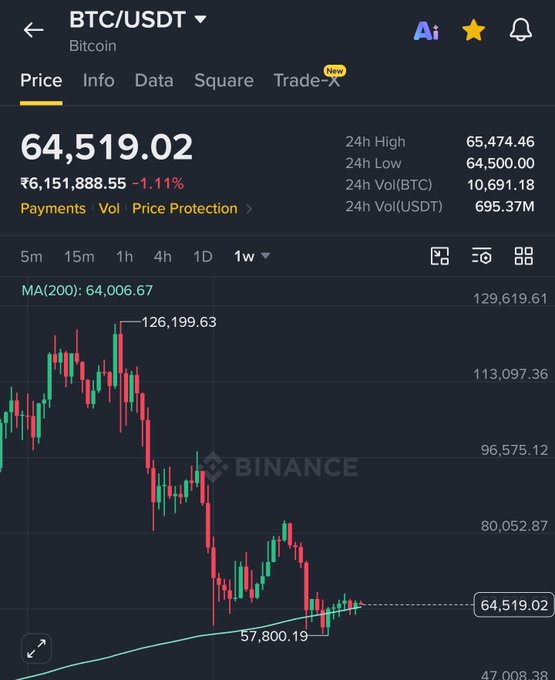
Task: Tap the Price Protection link
Action: tap(185, 209)
